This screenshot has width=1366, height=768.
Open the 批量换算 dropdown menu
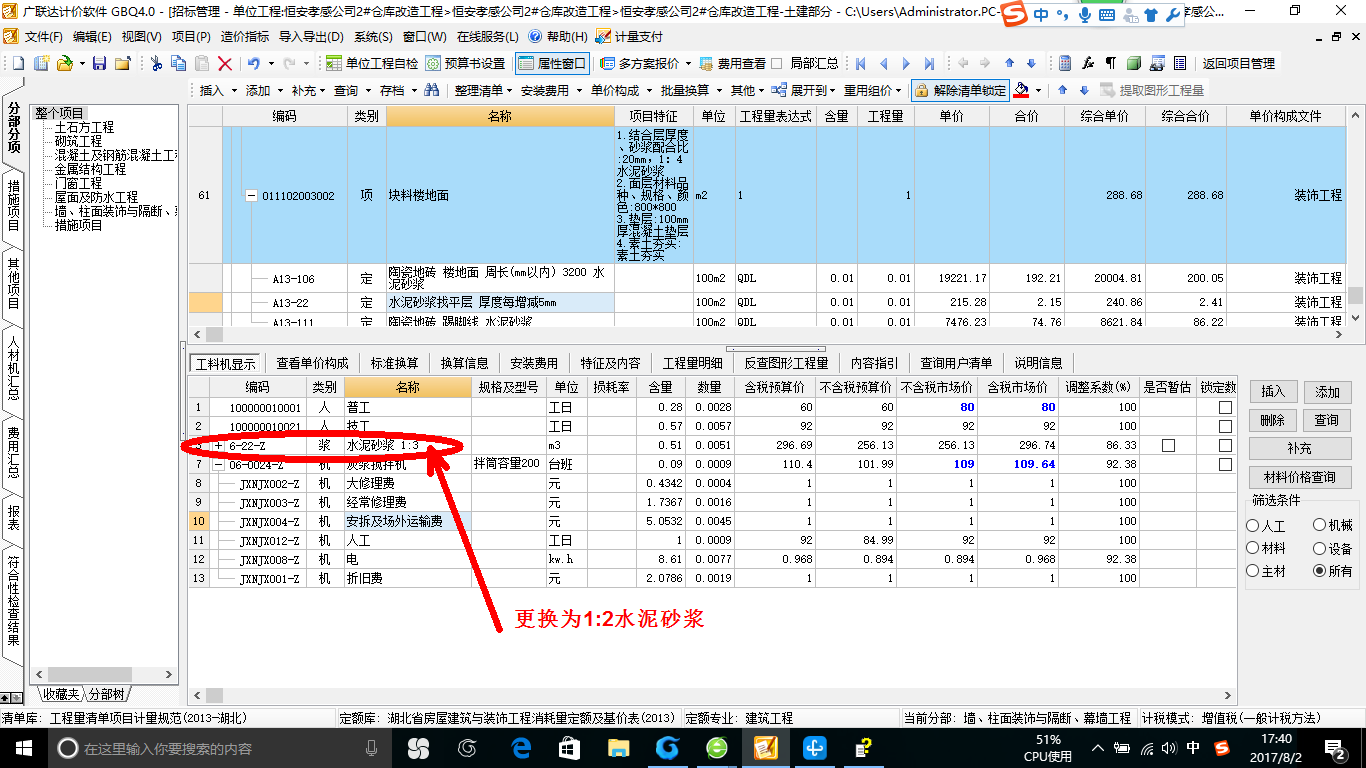click(690, 90)
